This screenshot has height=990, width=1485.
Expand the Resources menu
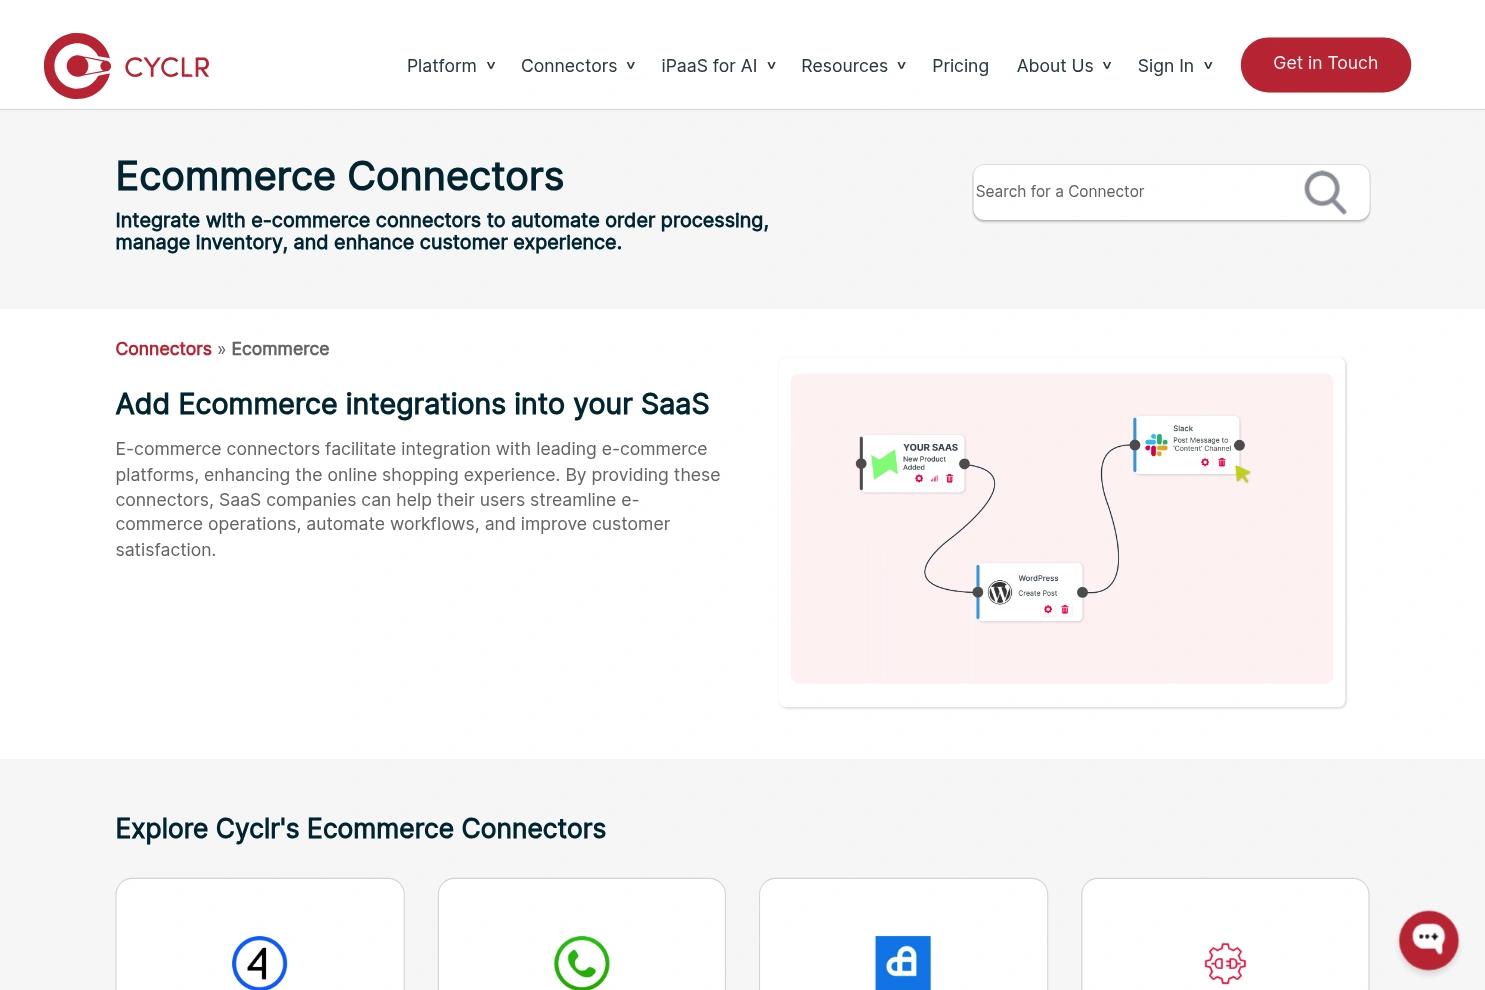click(853, 66)
